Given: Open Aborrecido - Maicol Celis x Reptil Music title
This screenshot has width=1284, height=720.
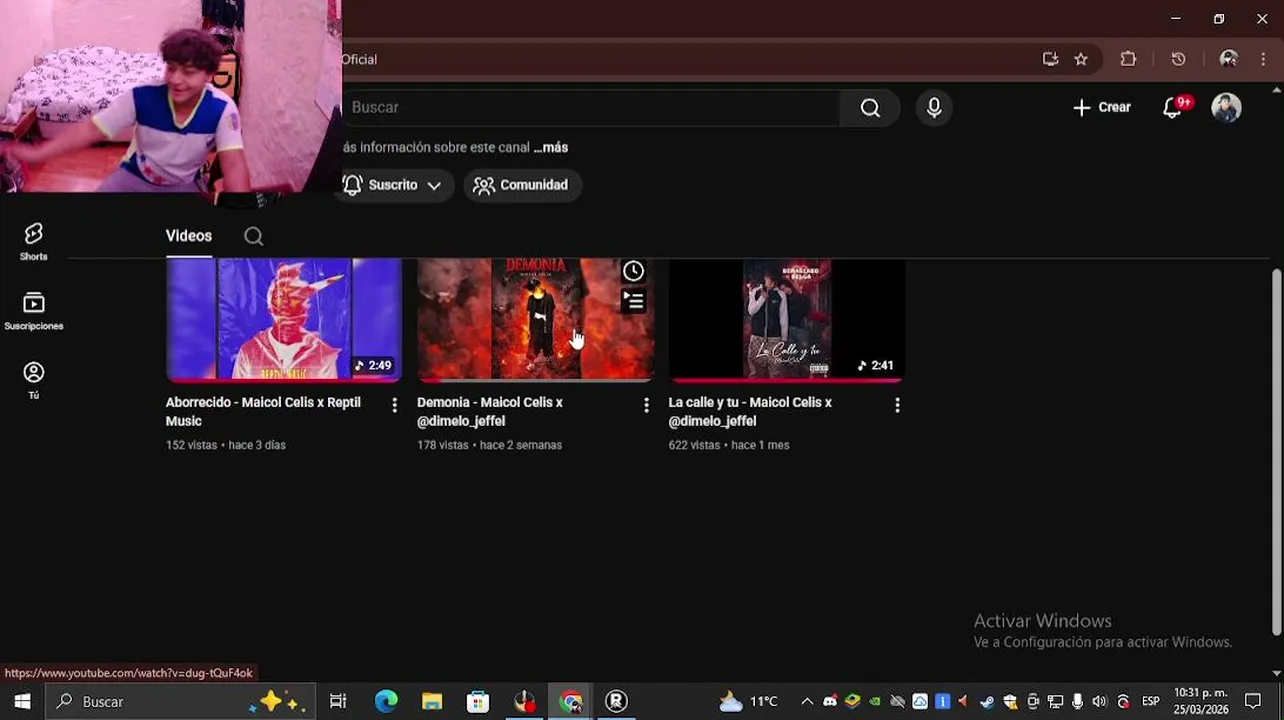Looking at the screenshot, I should (263, 411).
